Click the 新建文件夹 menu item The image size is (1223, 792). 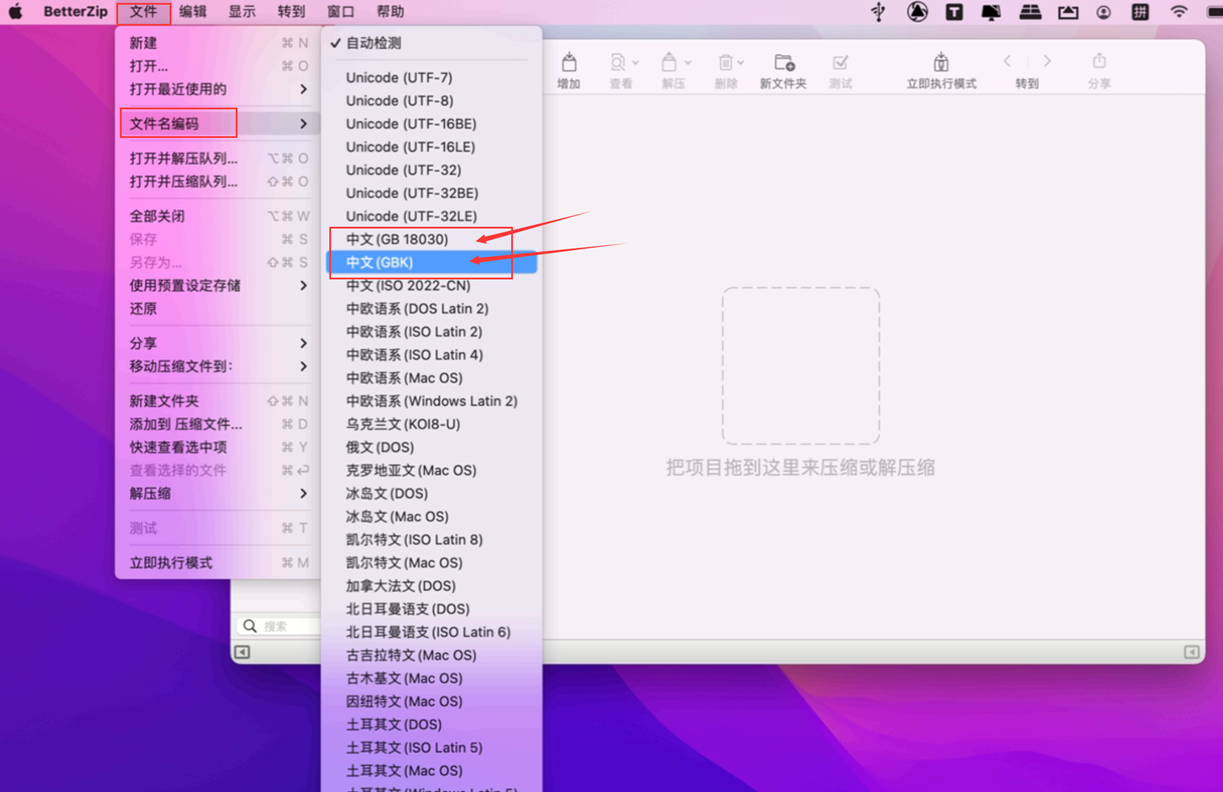(164, 400)
